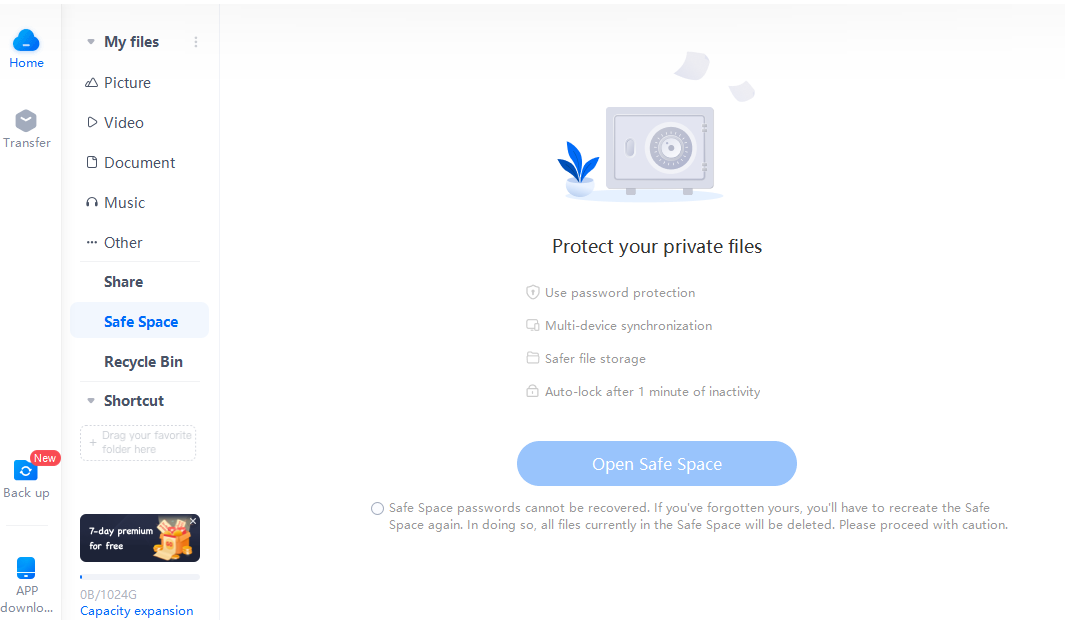This screenshot has height=620, width=1065.
Task: Click the Music headphones icon
Action: 92,202
